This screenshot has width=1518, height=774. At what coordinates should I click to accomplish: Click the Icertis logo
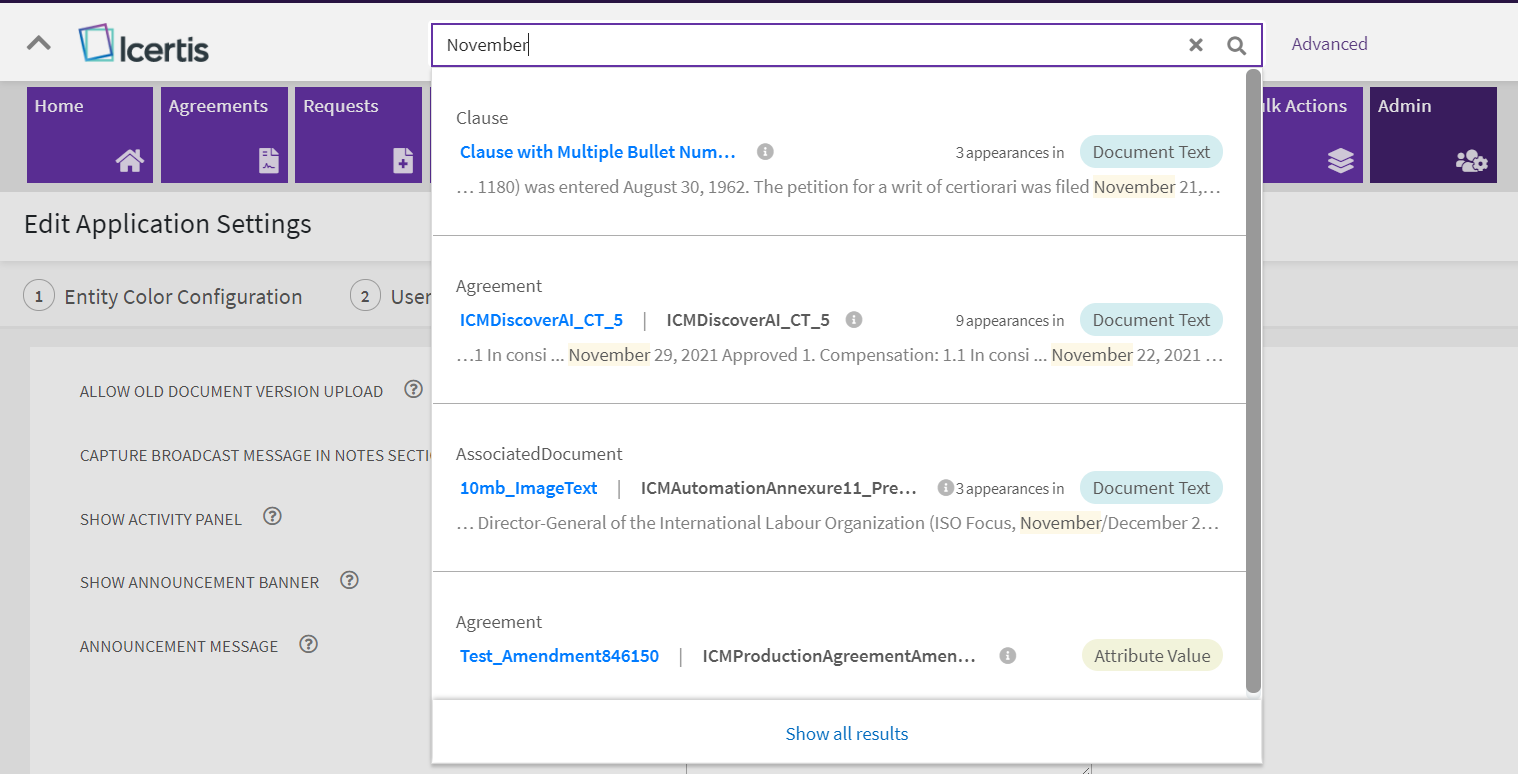[144, 45]
